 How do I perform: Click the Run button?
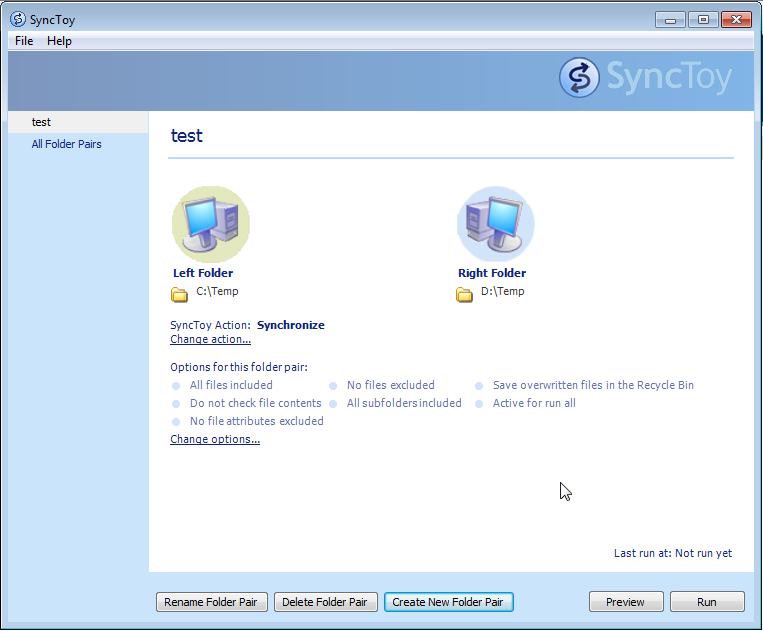point(707,602)
